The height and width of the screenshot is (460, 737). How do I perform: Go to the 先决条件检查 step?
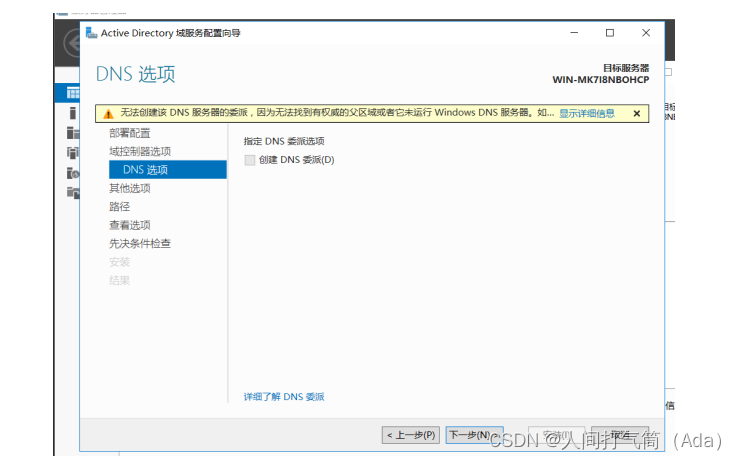point(140,243)
